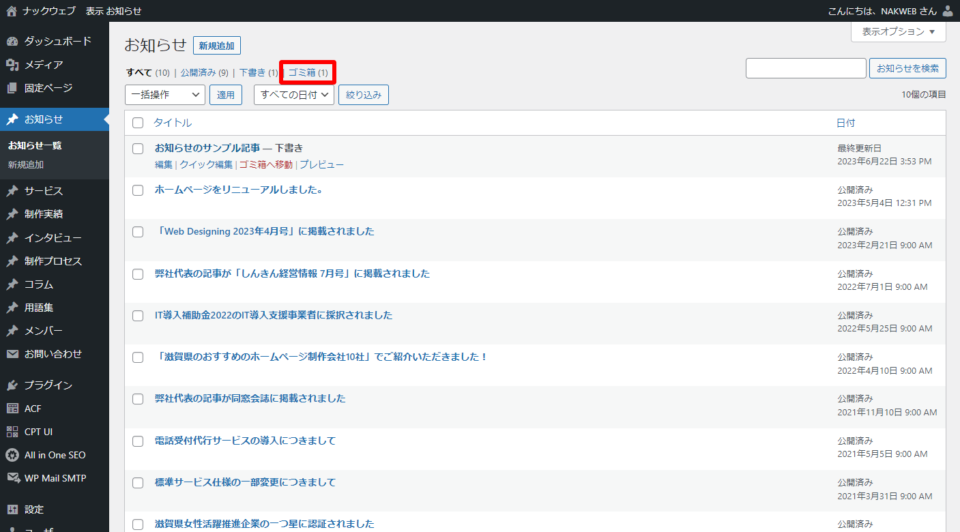Open post 標準サービス仕様の一部変更につきまして
The width and height of the screenshot is (960, 532).
pos(245,482)
